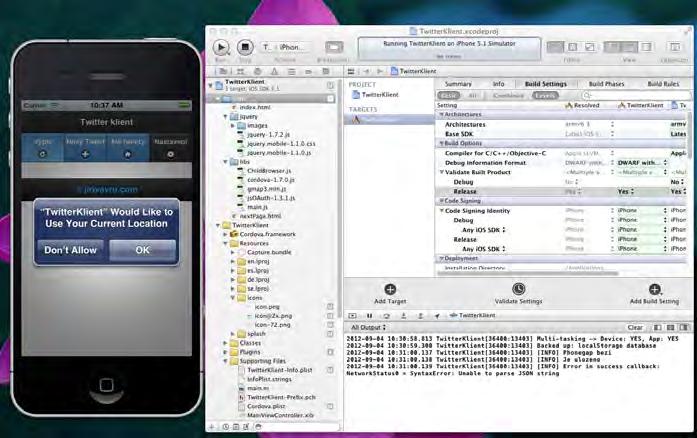The height and width of the screenshot is (438, 697).
Task: Select the All build settings filter
Action: coord(473,96)
